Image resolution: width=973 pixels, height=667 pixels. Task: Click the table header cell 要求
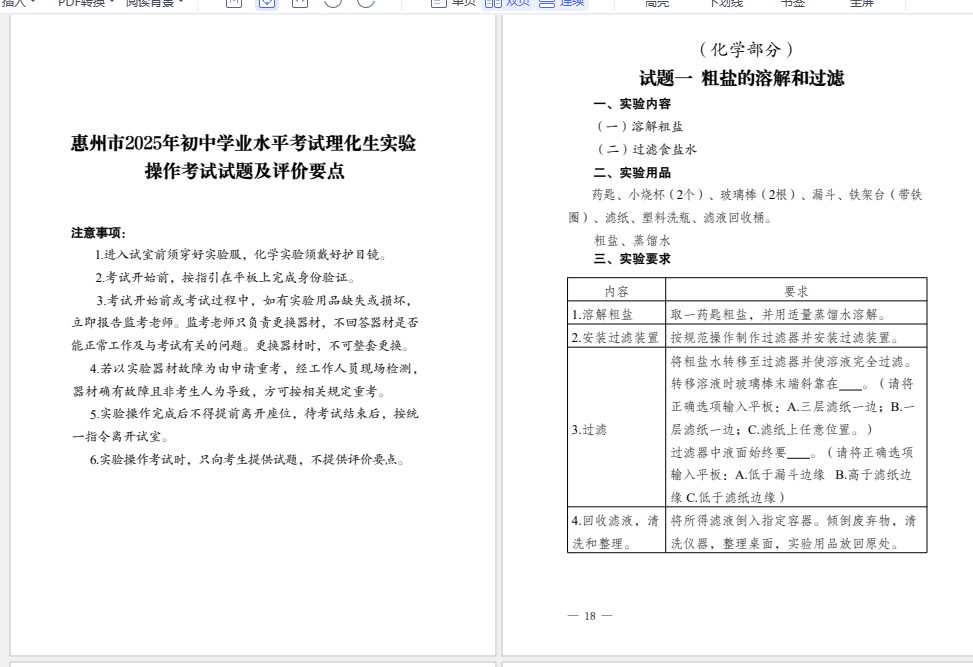796,292
